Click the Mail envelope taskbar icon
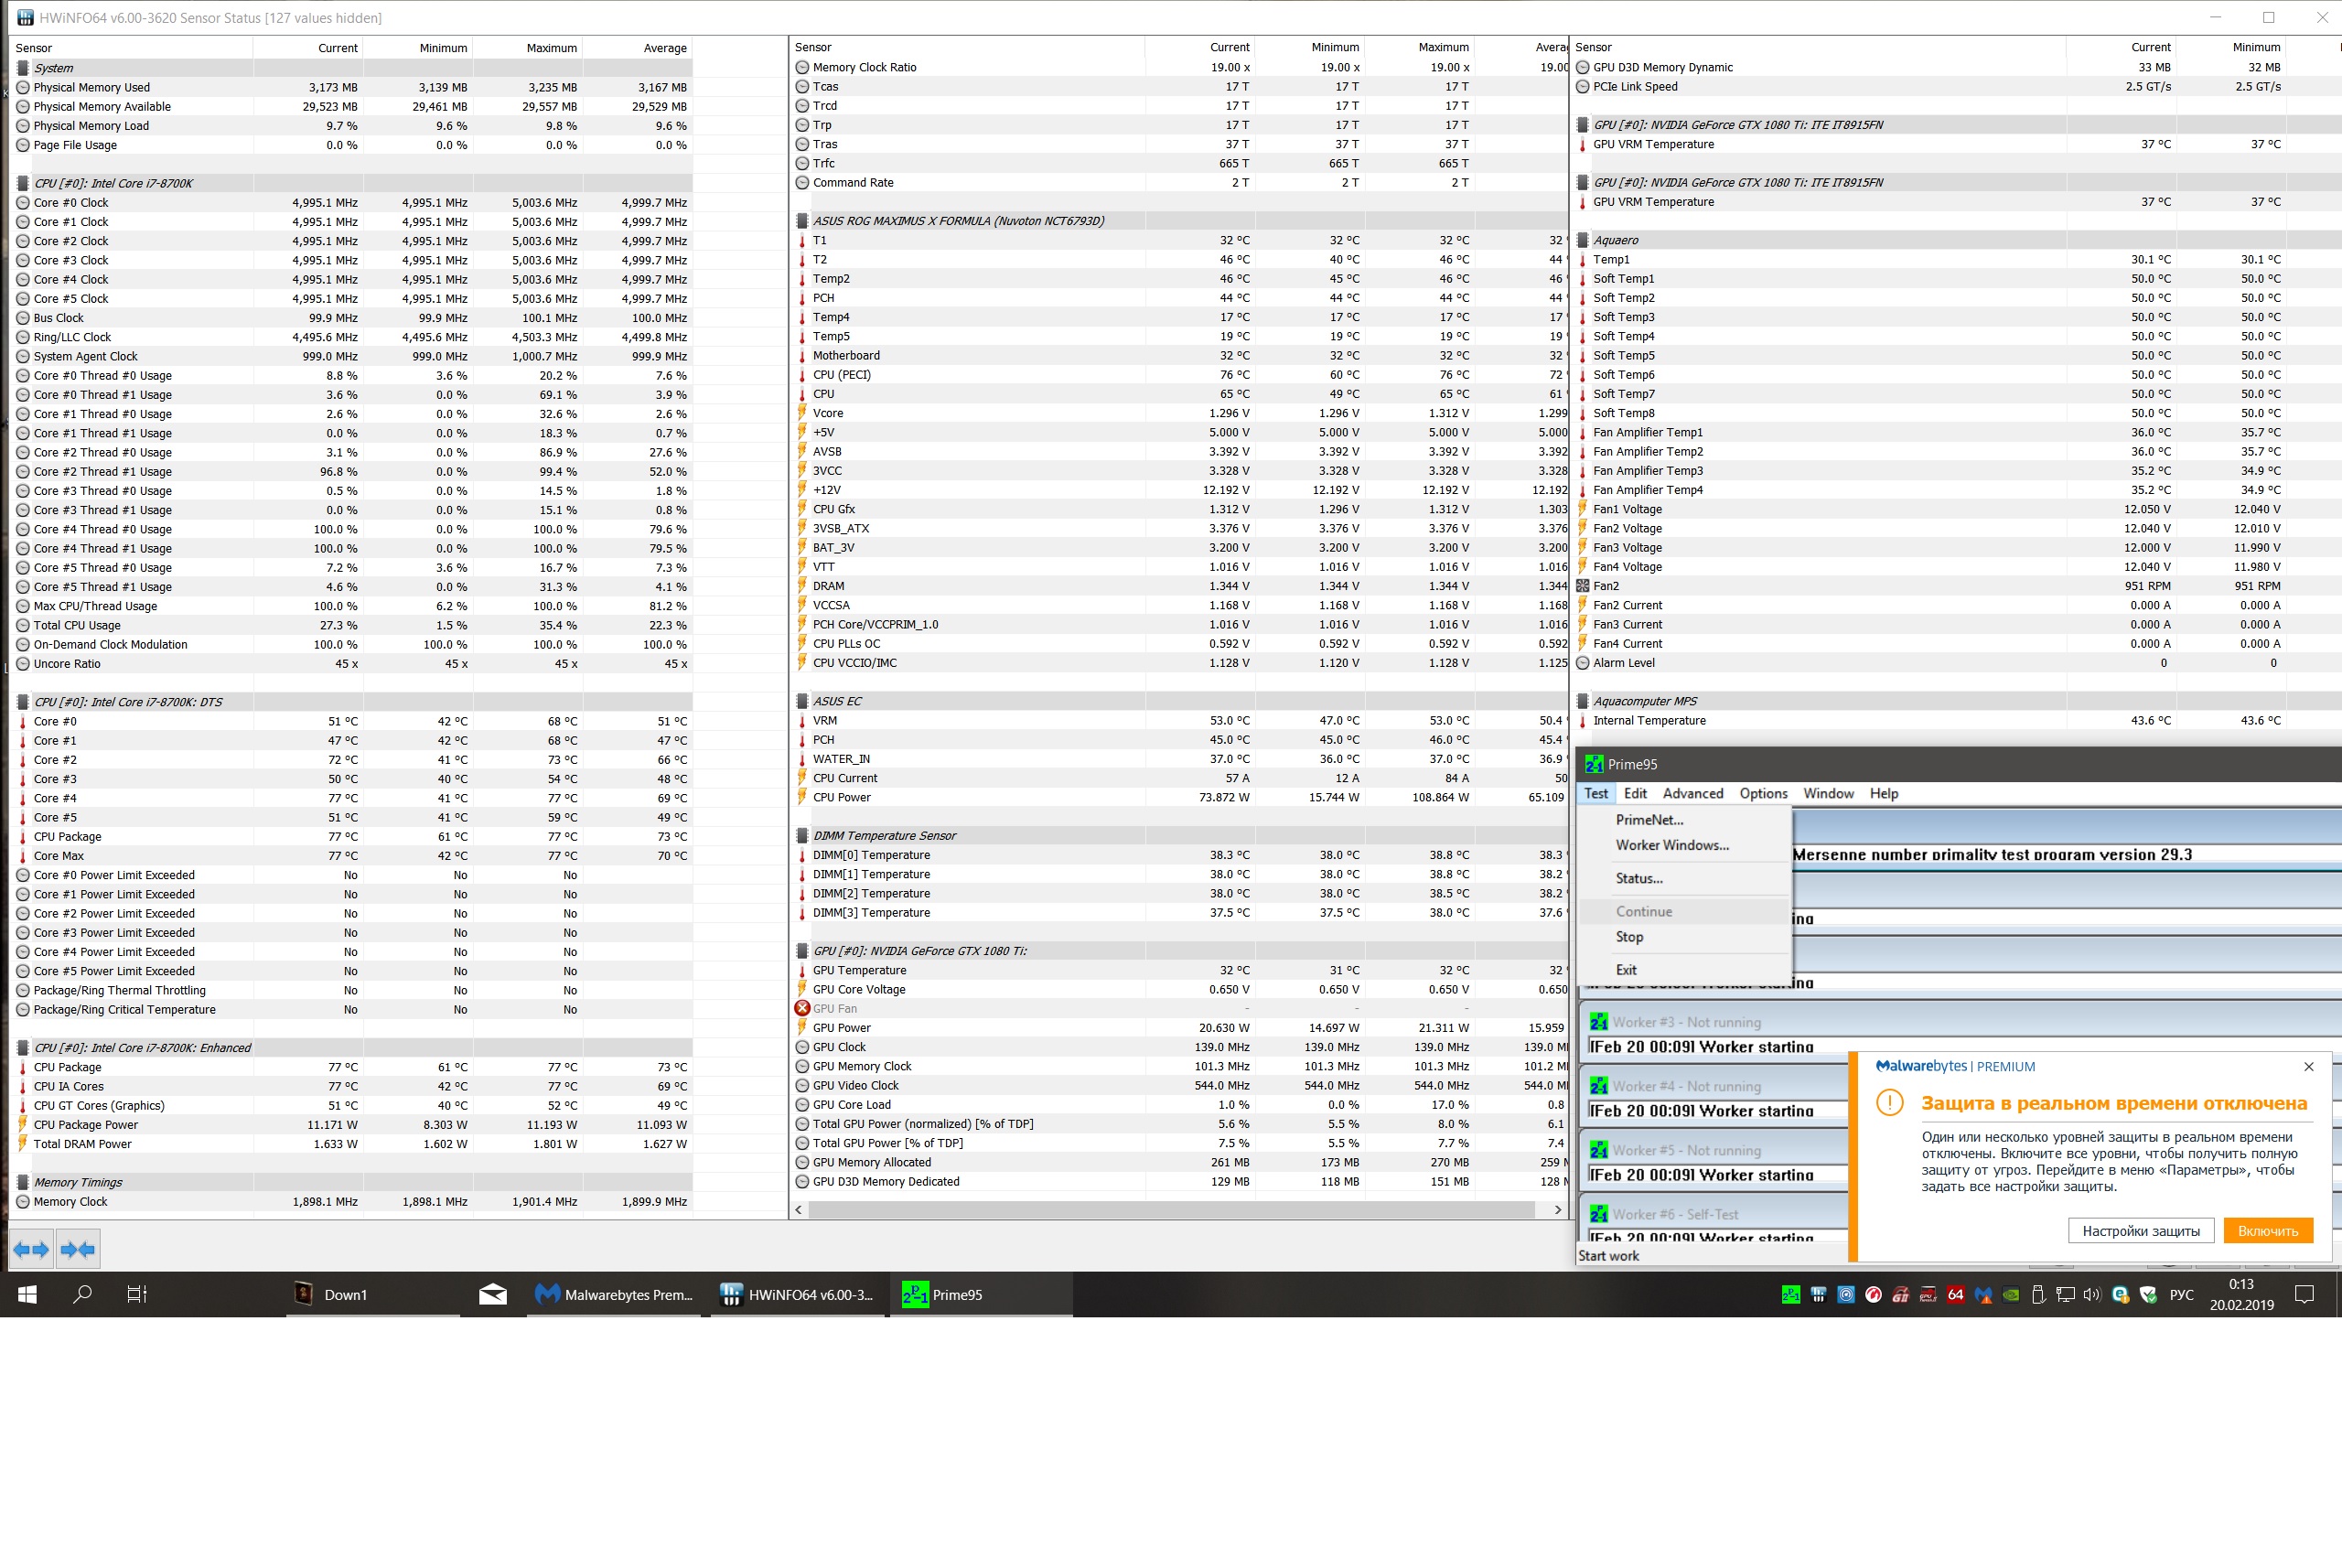 point(492,1294)
